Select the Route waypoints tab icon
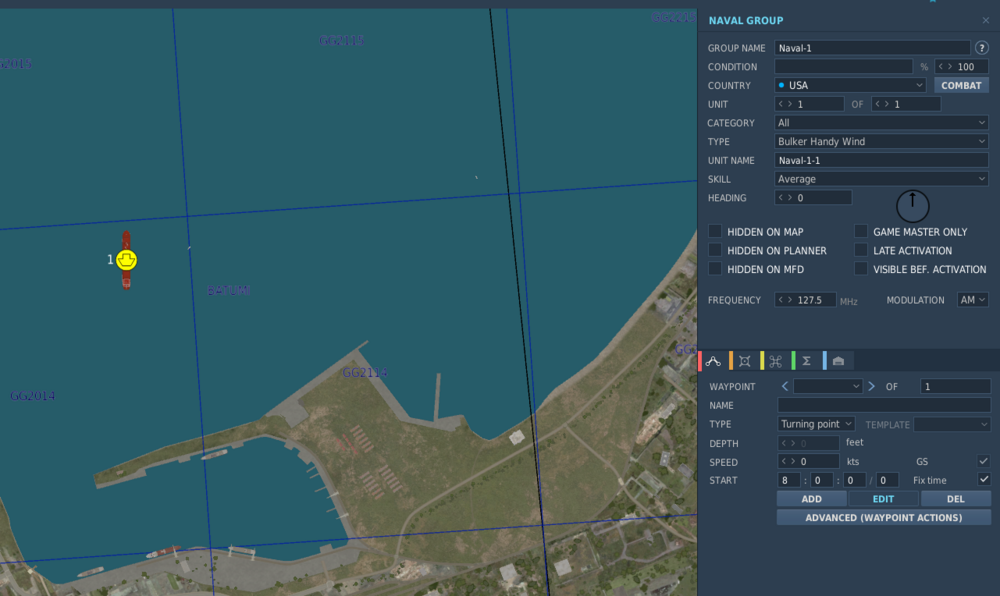1000x596 pixels. pyautogui.click(x=713, y=361)
